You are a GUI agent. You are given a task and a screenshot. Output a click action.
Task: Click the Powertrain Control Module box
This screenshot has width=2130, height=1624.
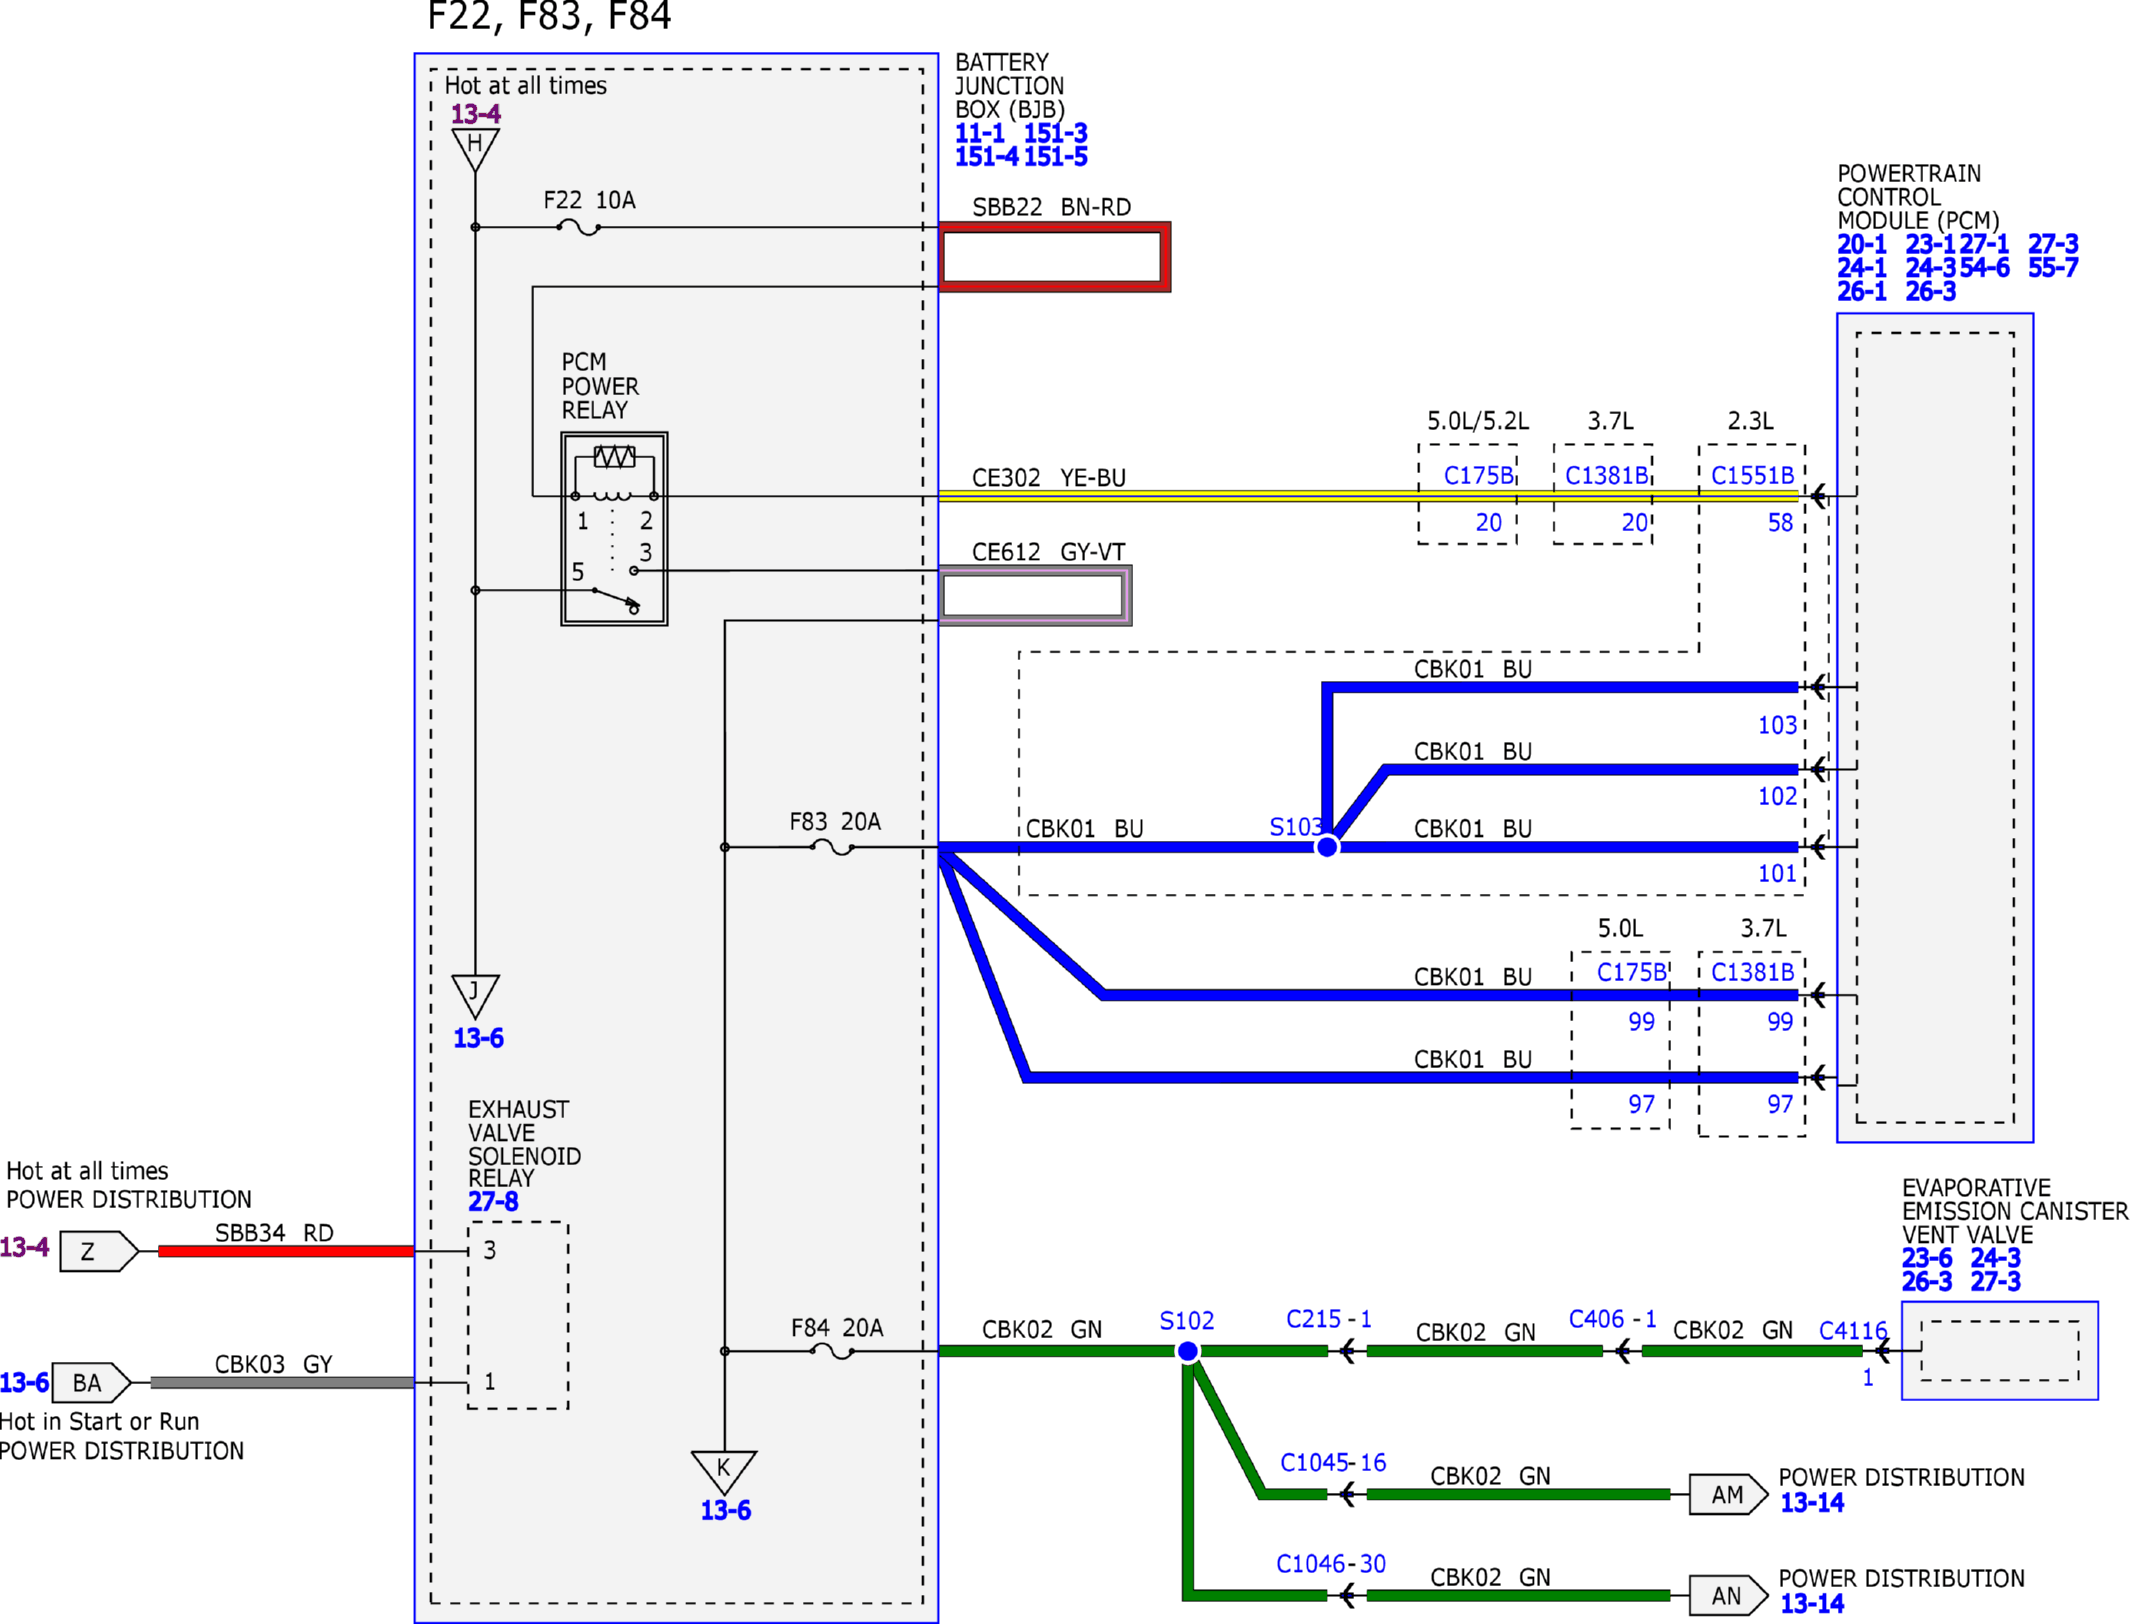point(1935,728)
